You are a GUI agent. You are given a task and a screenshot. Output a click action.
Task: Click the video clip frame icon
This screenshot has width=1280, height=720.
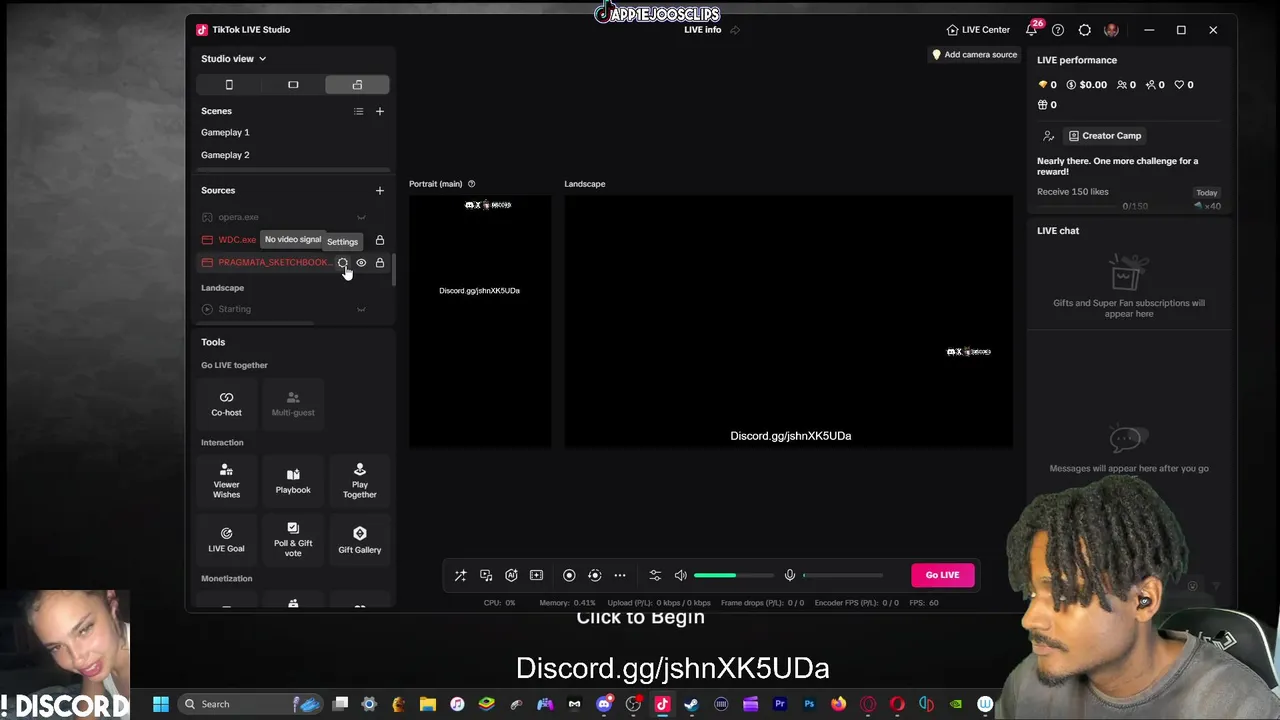coord(537,575)
